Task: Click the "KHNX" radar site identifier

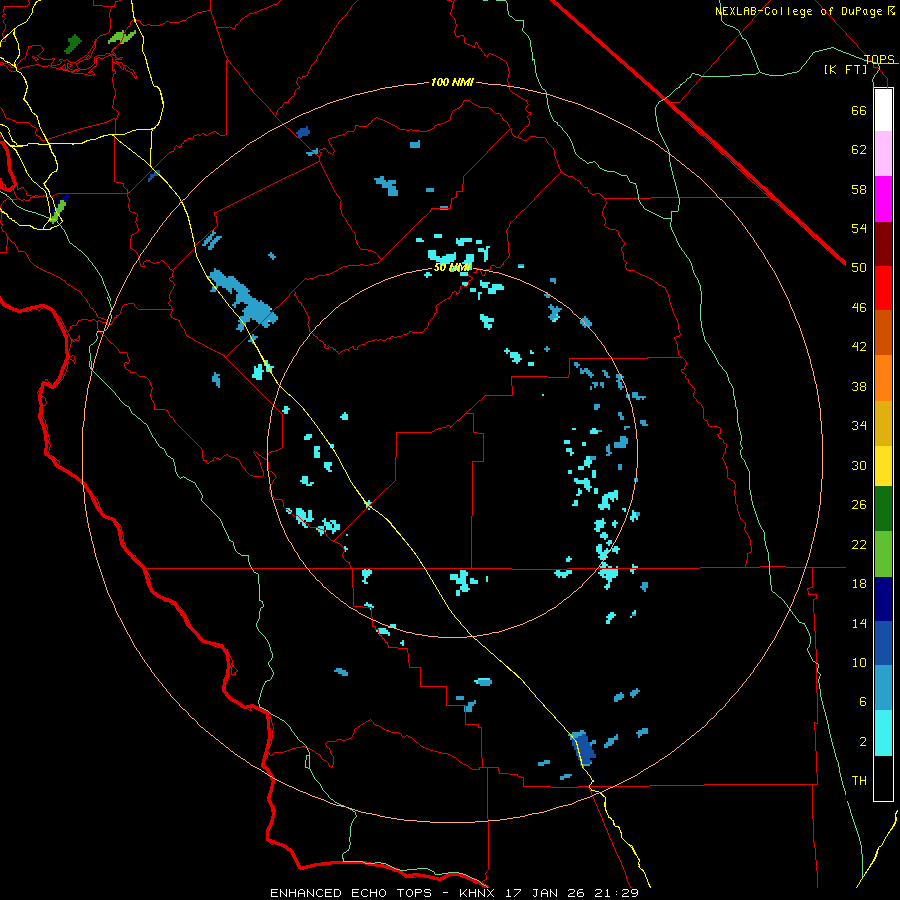Action: pos(478,893)
